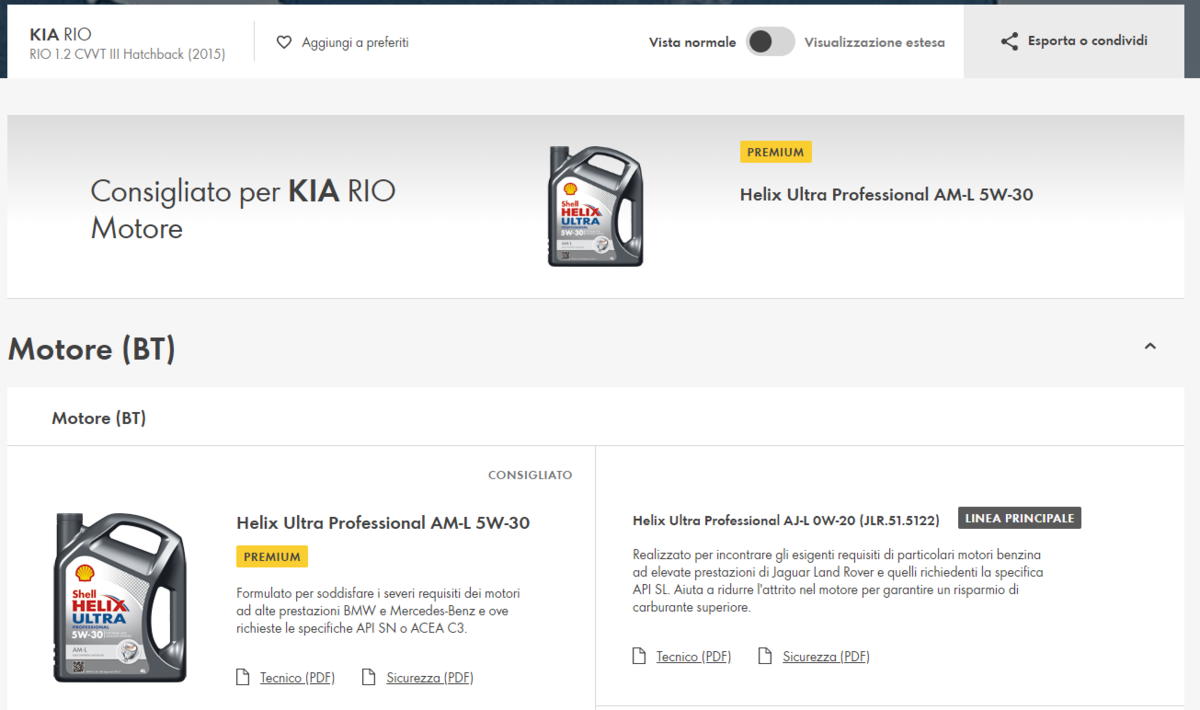The image size is (1200, 710).
Task: Select Helix Ultra Professional AM-L 5W-30 banner title
Action: (886, 195)
